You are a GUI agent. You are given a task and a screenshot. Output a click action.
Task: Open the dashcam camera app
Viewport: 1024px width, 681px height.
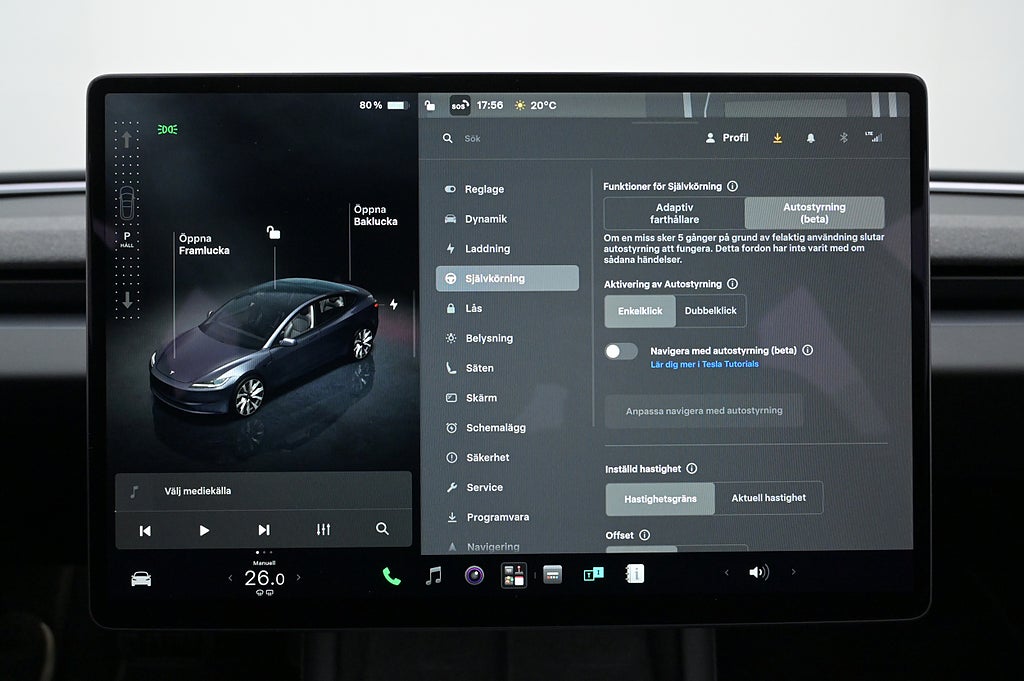coord(474,575)
